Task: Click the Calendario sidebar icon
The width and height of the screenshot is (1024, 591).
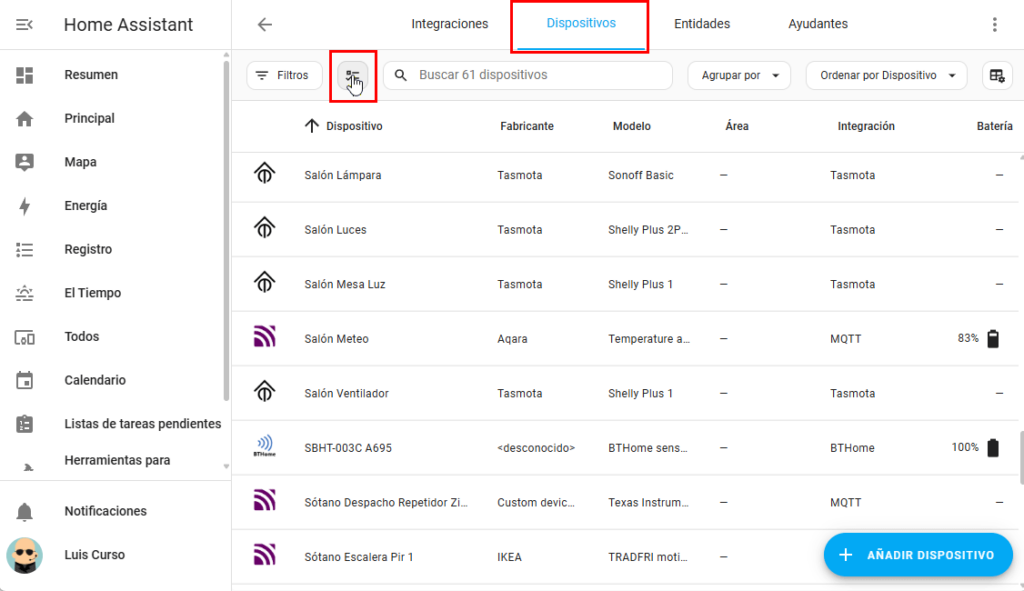Action: (25, 380)
